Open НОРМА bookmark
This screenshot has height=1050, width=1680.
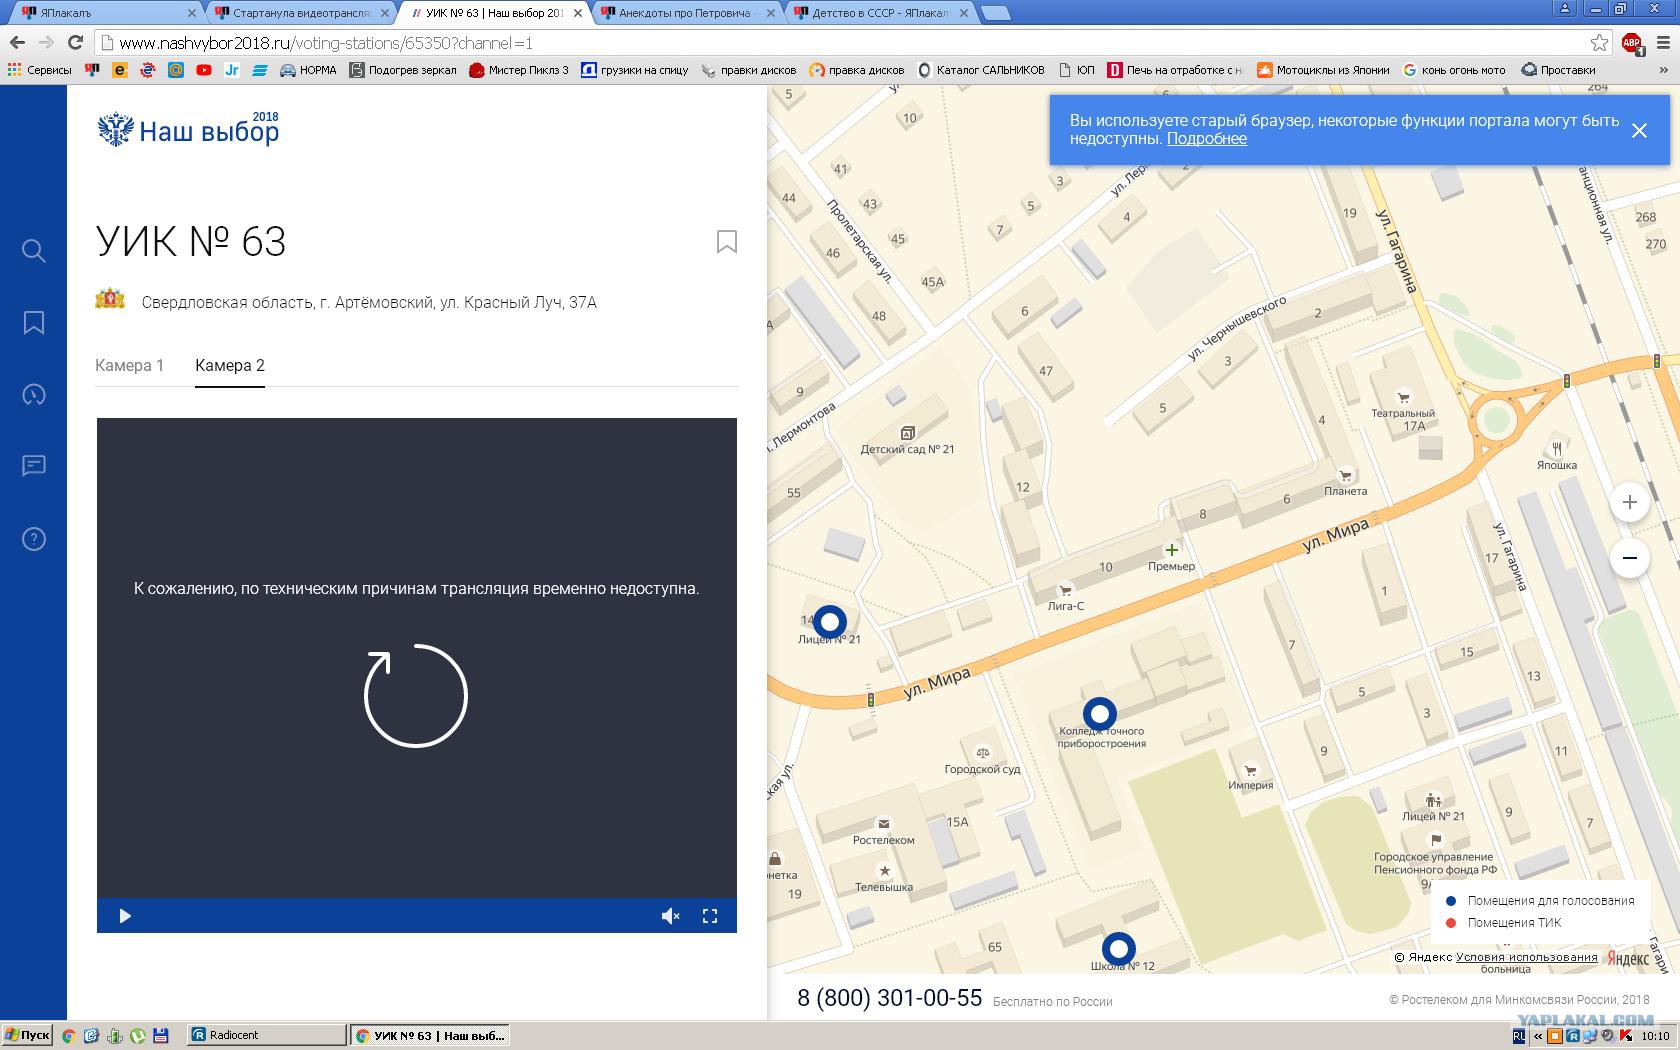click(x=308, y=70)
